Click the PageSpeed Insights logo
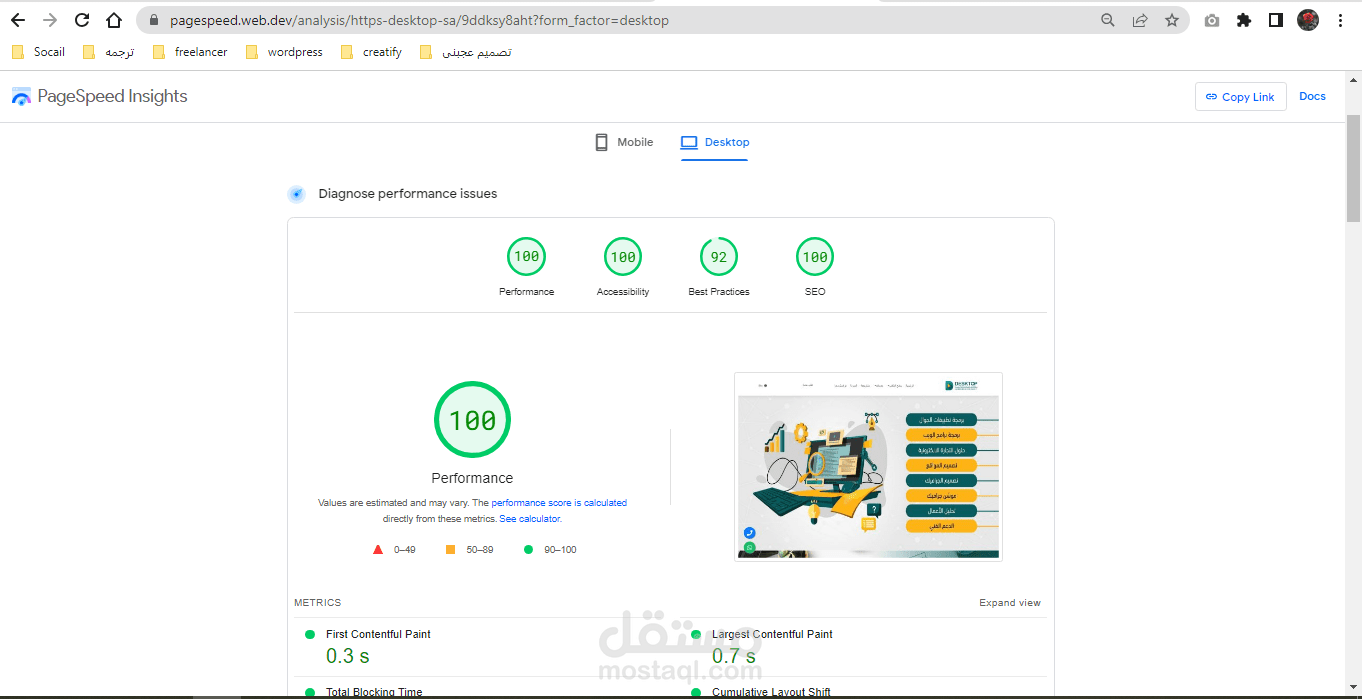Viewport: 1362px width, 699px height. tap(99, 96)
